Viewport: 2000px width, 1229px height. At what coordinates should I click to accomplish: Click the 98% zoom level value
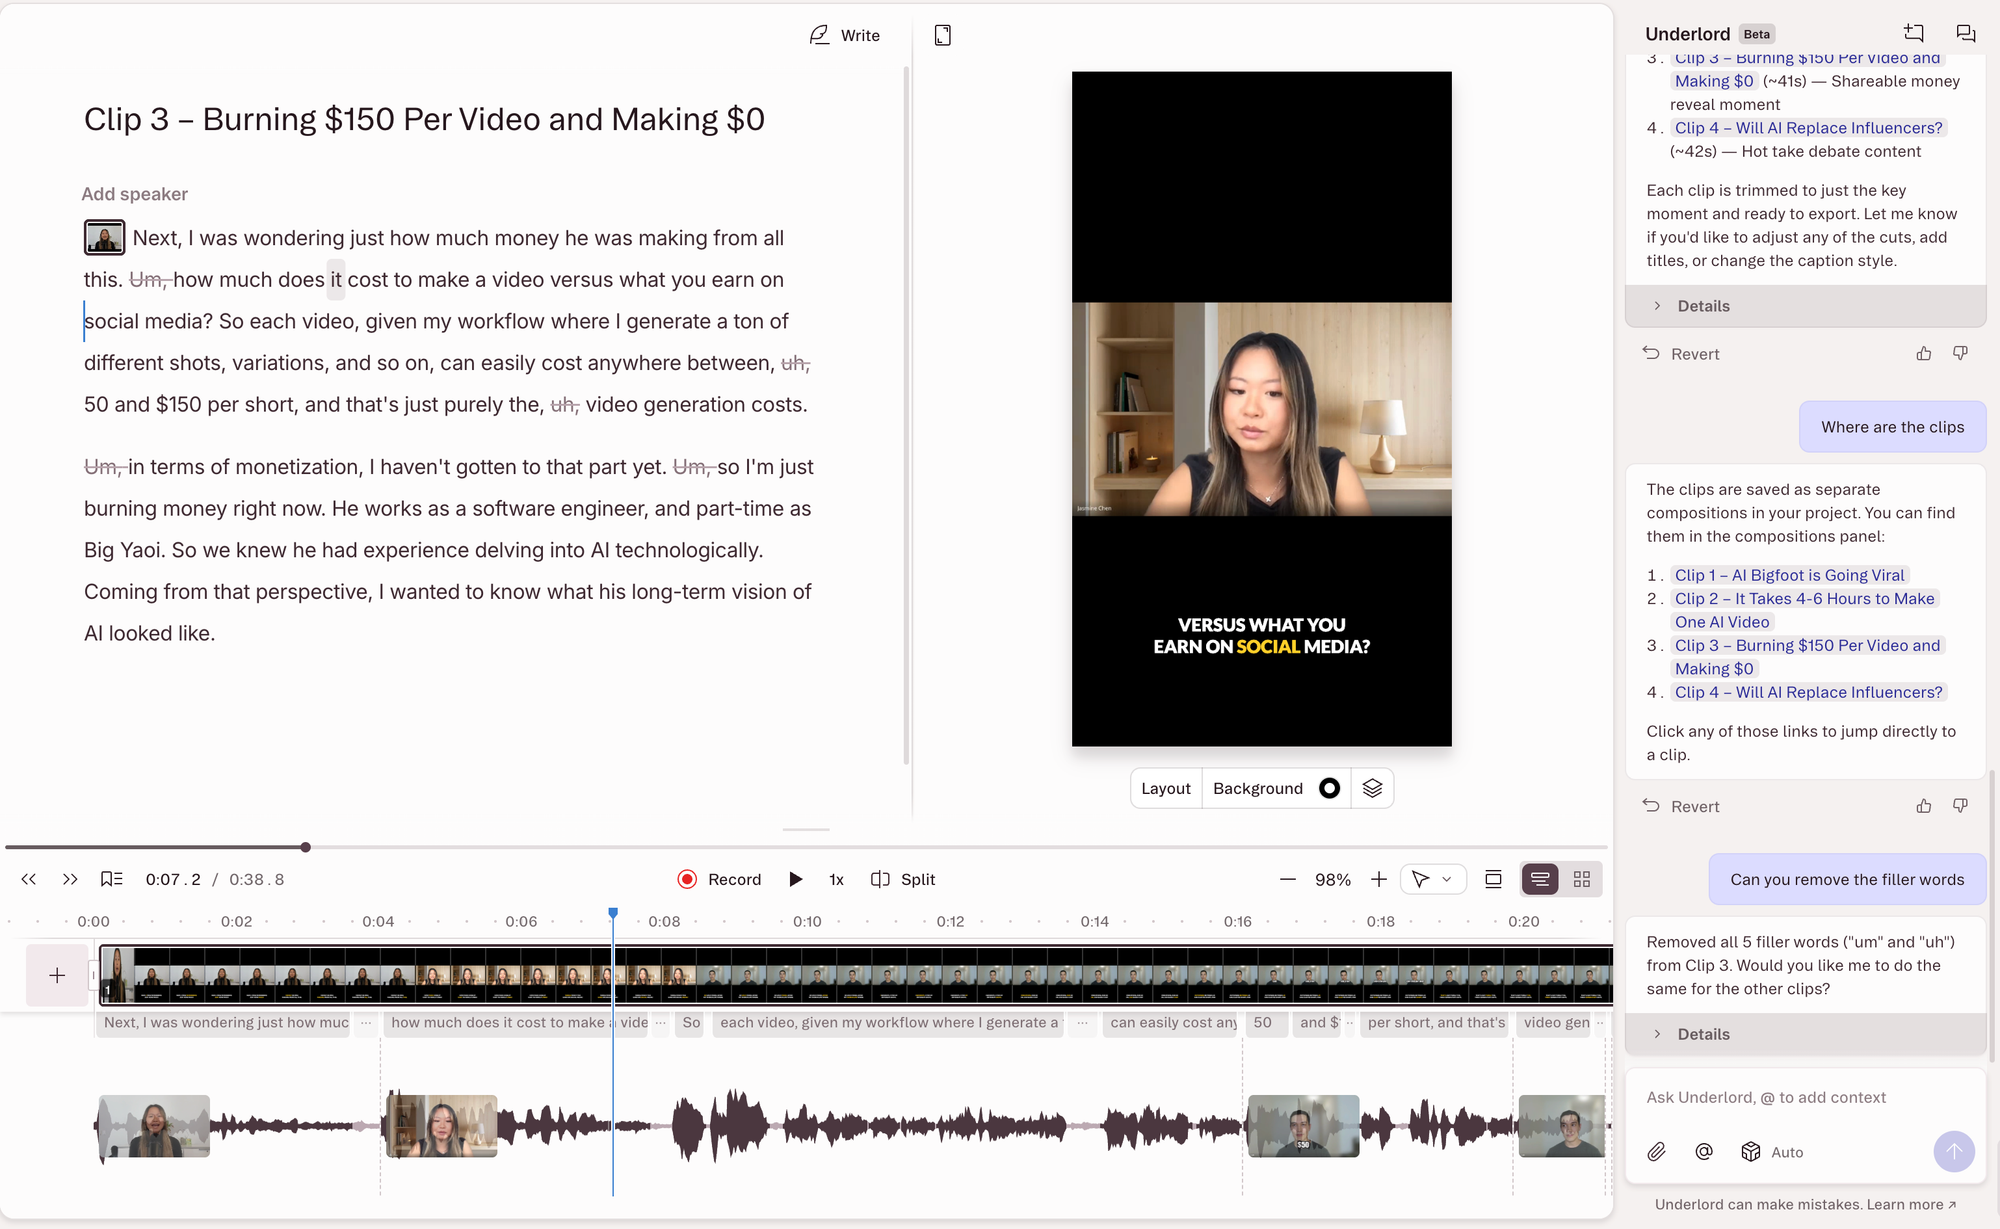point(1333,879)
